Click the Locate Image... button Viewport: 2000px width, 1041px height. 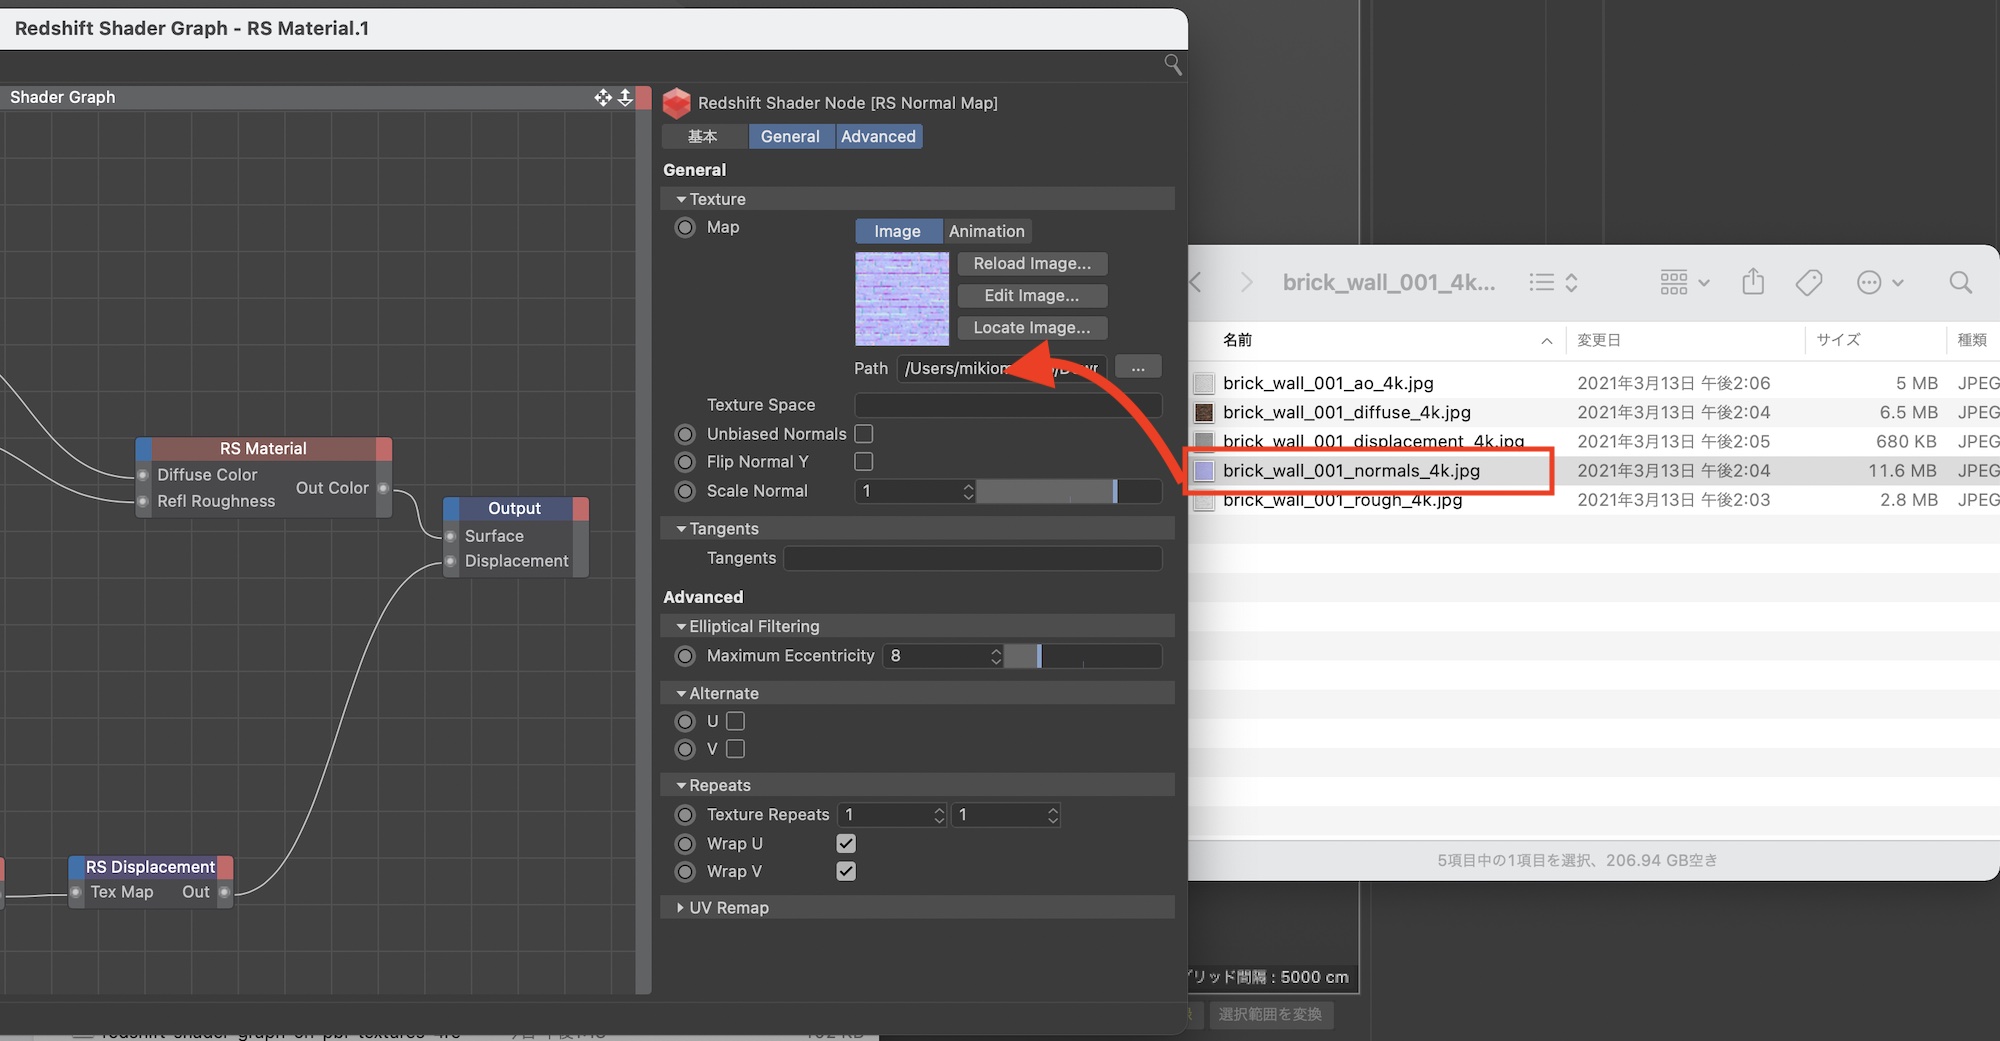pyautogui.click(x=1032, y=328)
